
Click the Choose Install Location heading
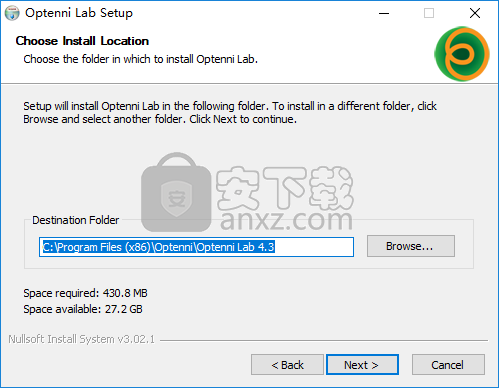click(82, 41)
